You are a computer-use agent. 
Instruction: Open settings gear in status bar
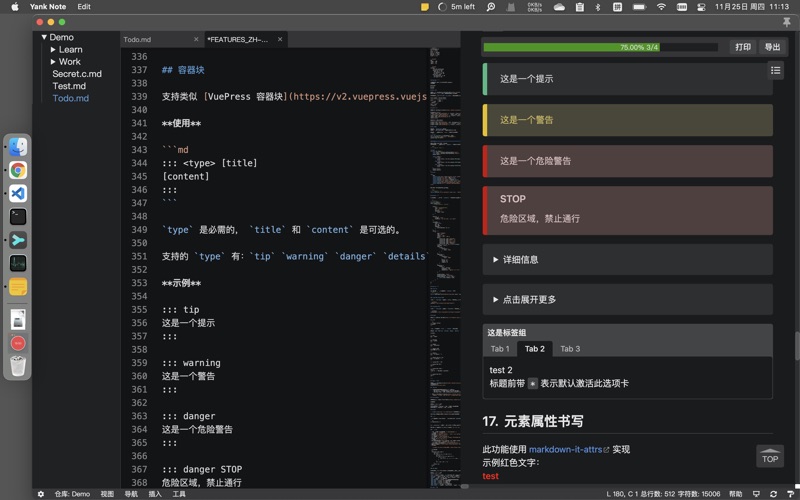click(40, 494)
